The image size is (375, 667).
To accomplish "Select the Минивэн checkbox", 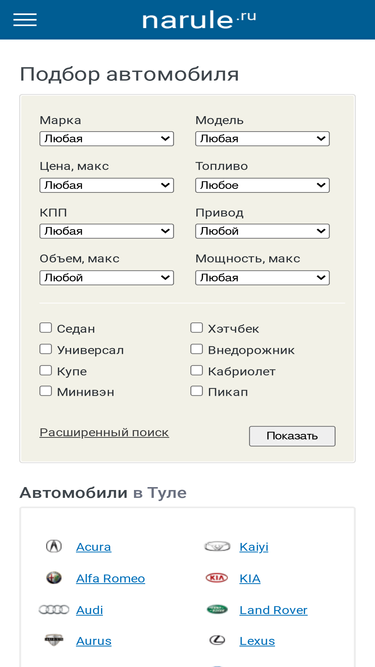I will (x=45, y=391).
